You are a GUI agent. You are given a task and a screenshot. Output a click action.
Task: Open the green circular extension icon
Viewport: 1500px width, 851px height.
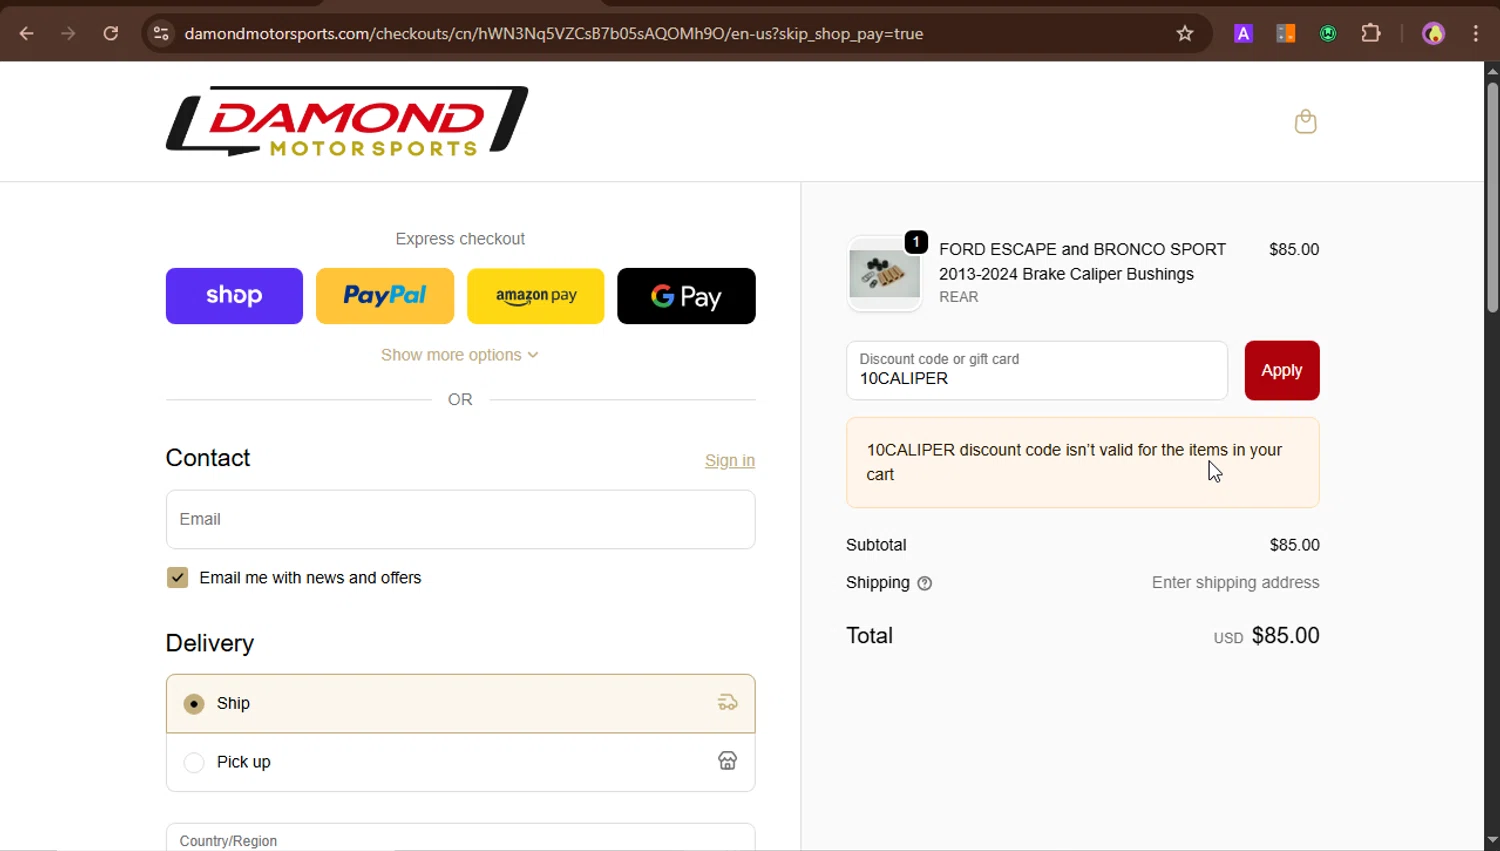point(1328,33)
